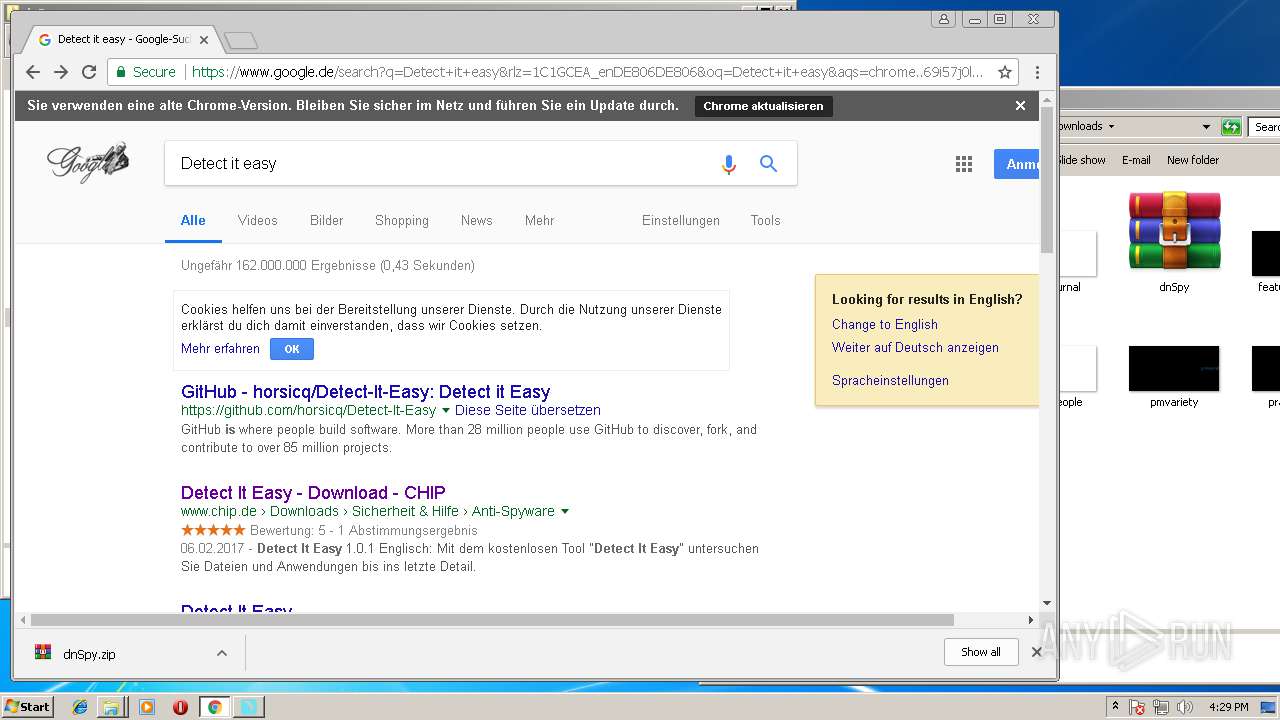Click Chrome back arrow
1280x720 pixels.
point(33,72)
